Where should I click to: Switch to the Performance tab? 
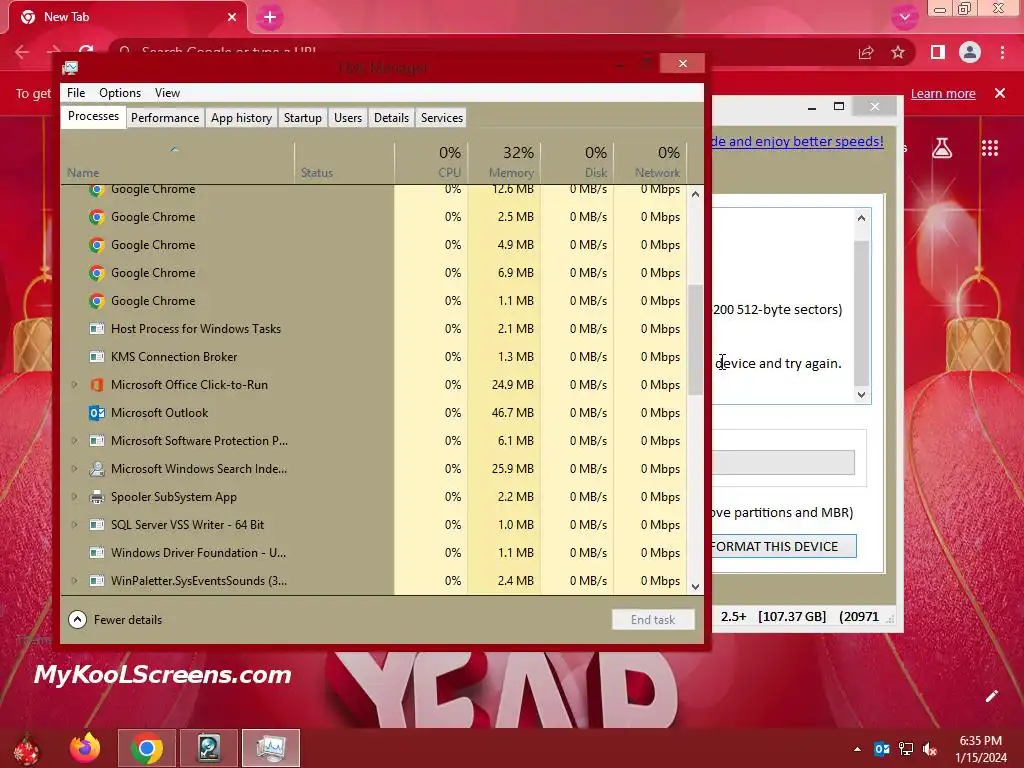pos(165,118)
